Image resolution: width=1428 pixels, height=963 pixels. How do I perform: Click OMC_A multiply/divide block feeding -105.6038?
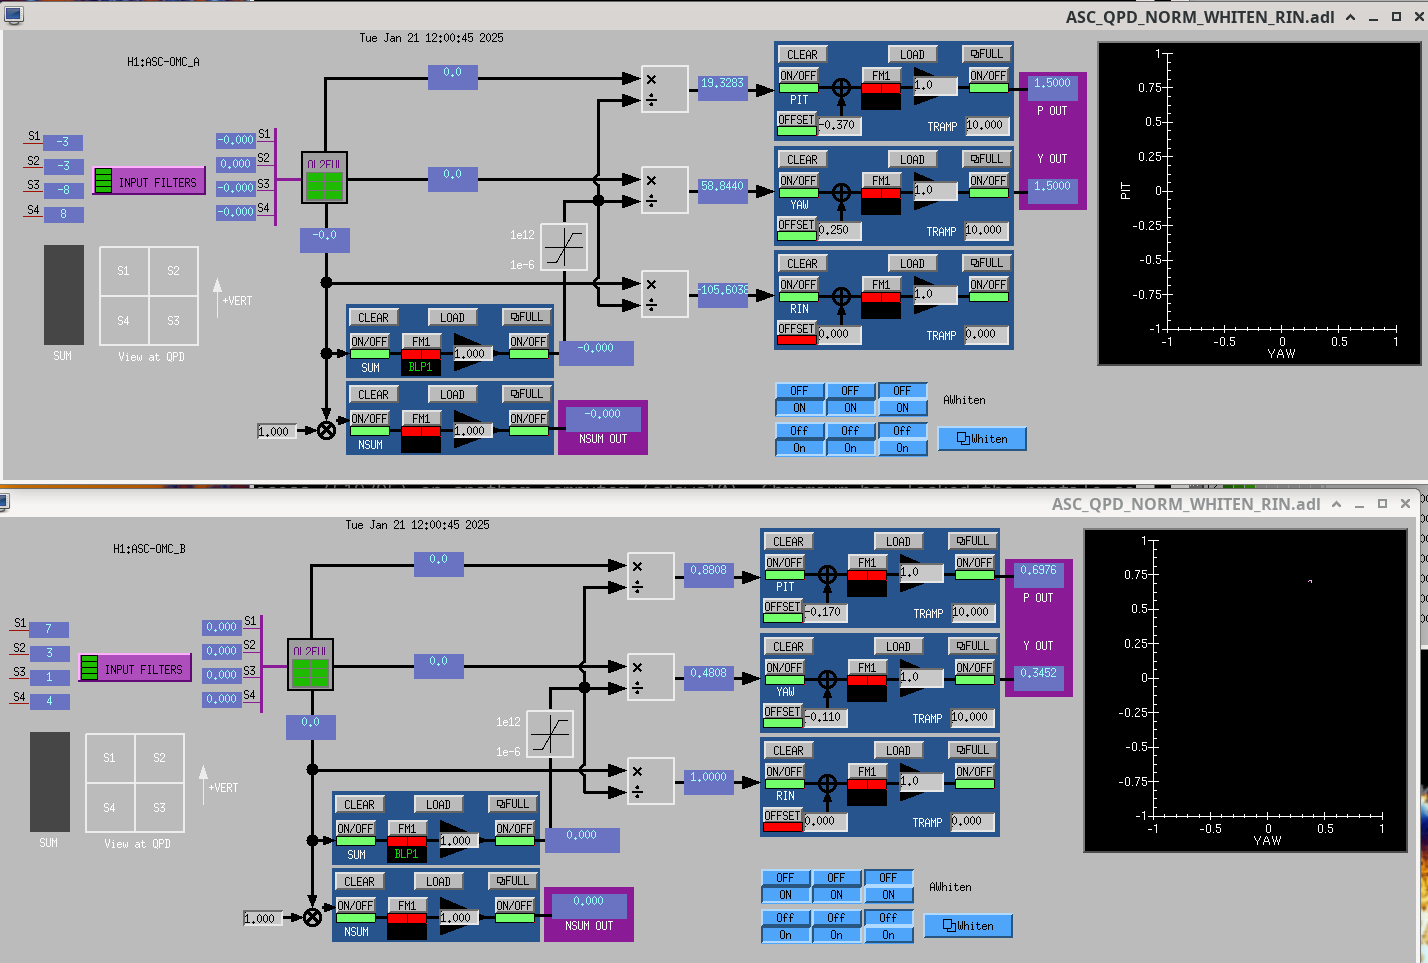664,294
